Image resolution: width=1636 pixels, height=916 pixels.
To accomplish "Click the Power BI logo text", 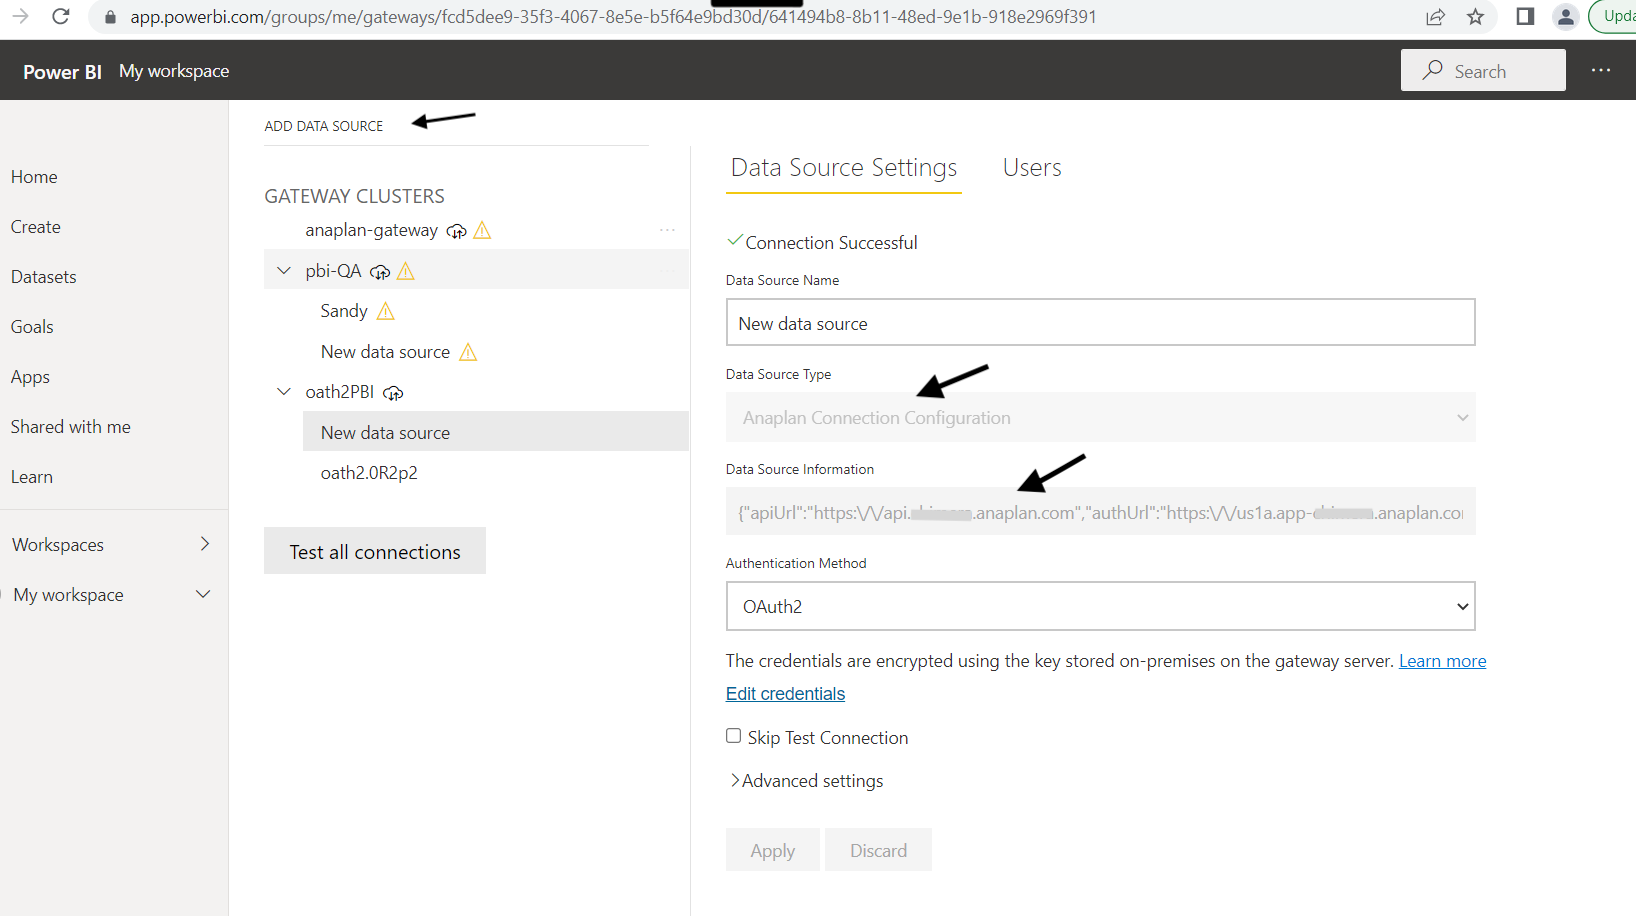I will (62, 72).
